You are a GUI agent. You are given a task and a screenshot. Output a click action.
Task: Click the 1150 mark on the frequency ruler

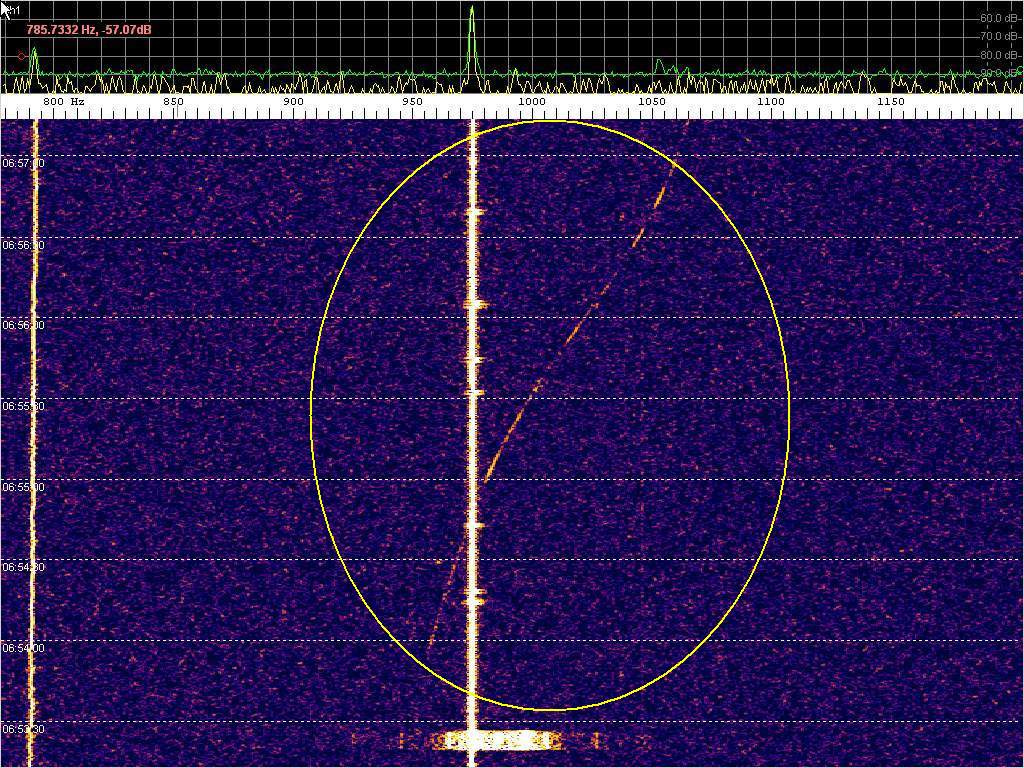(889, 102)
